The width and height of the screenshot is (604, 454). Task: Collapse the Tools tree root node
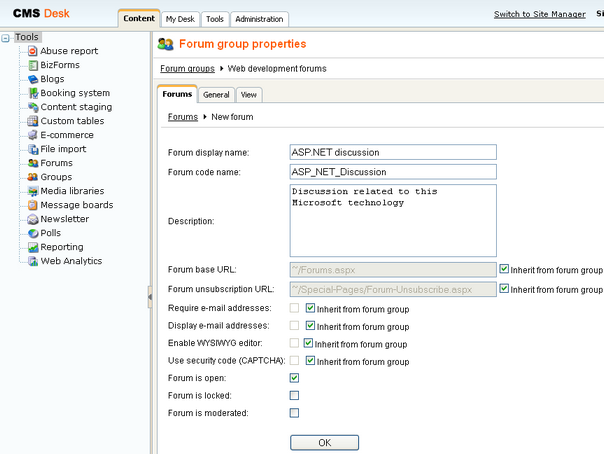click(6, 38)
